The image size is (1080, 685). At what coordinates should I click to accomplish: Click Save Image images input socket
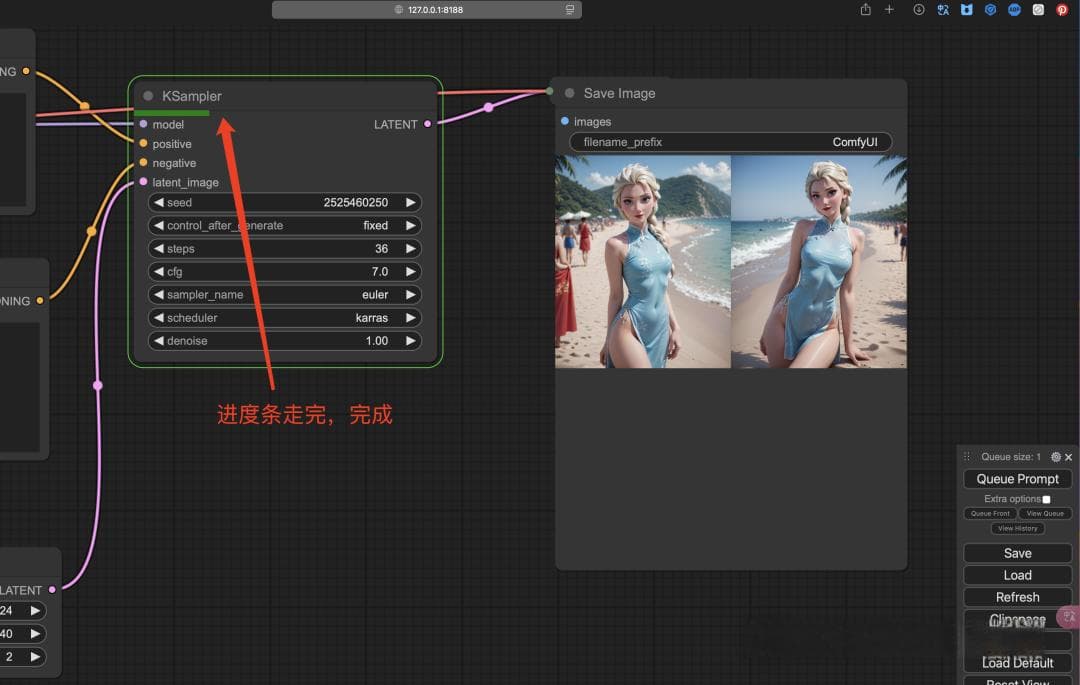(565, 121)
